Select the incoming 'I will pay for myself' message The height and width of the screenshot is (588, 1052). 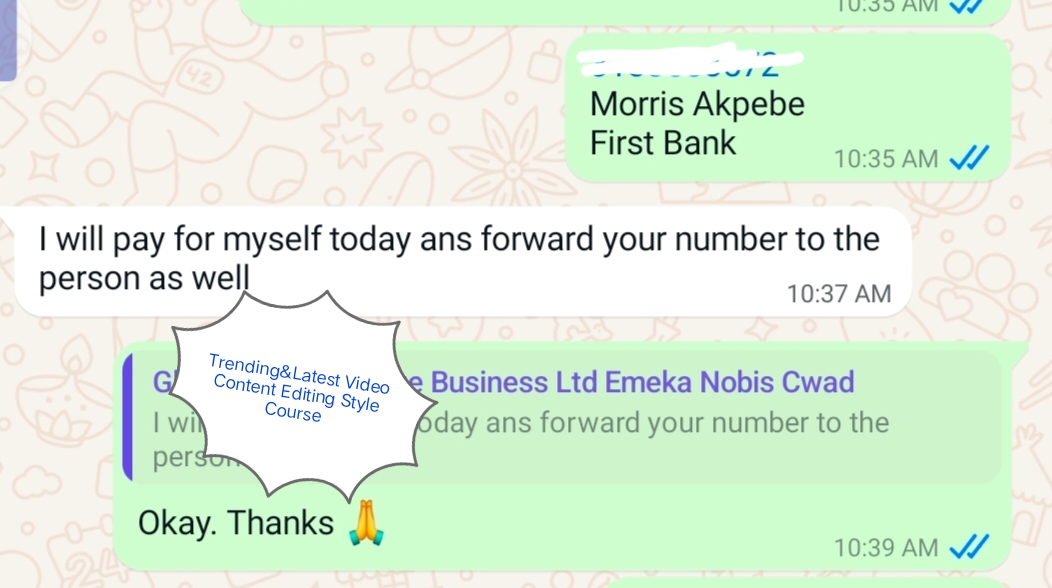tap(460, 259)
